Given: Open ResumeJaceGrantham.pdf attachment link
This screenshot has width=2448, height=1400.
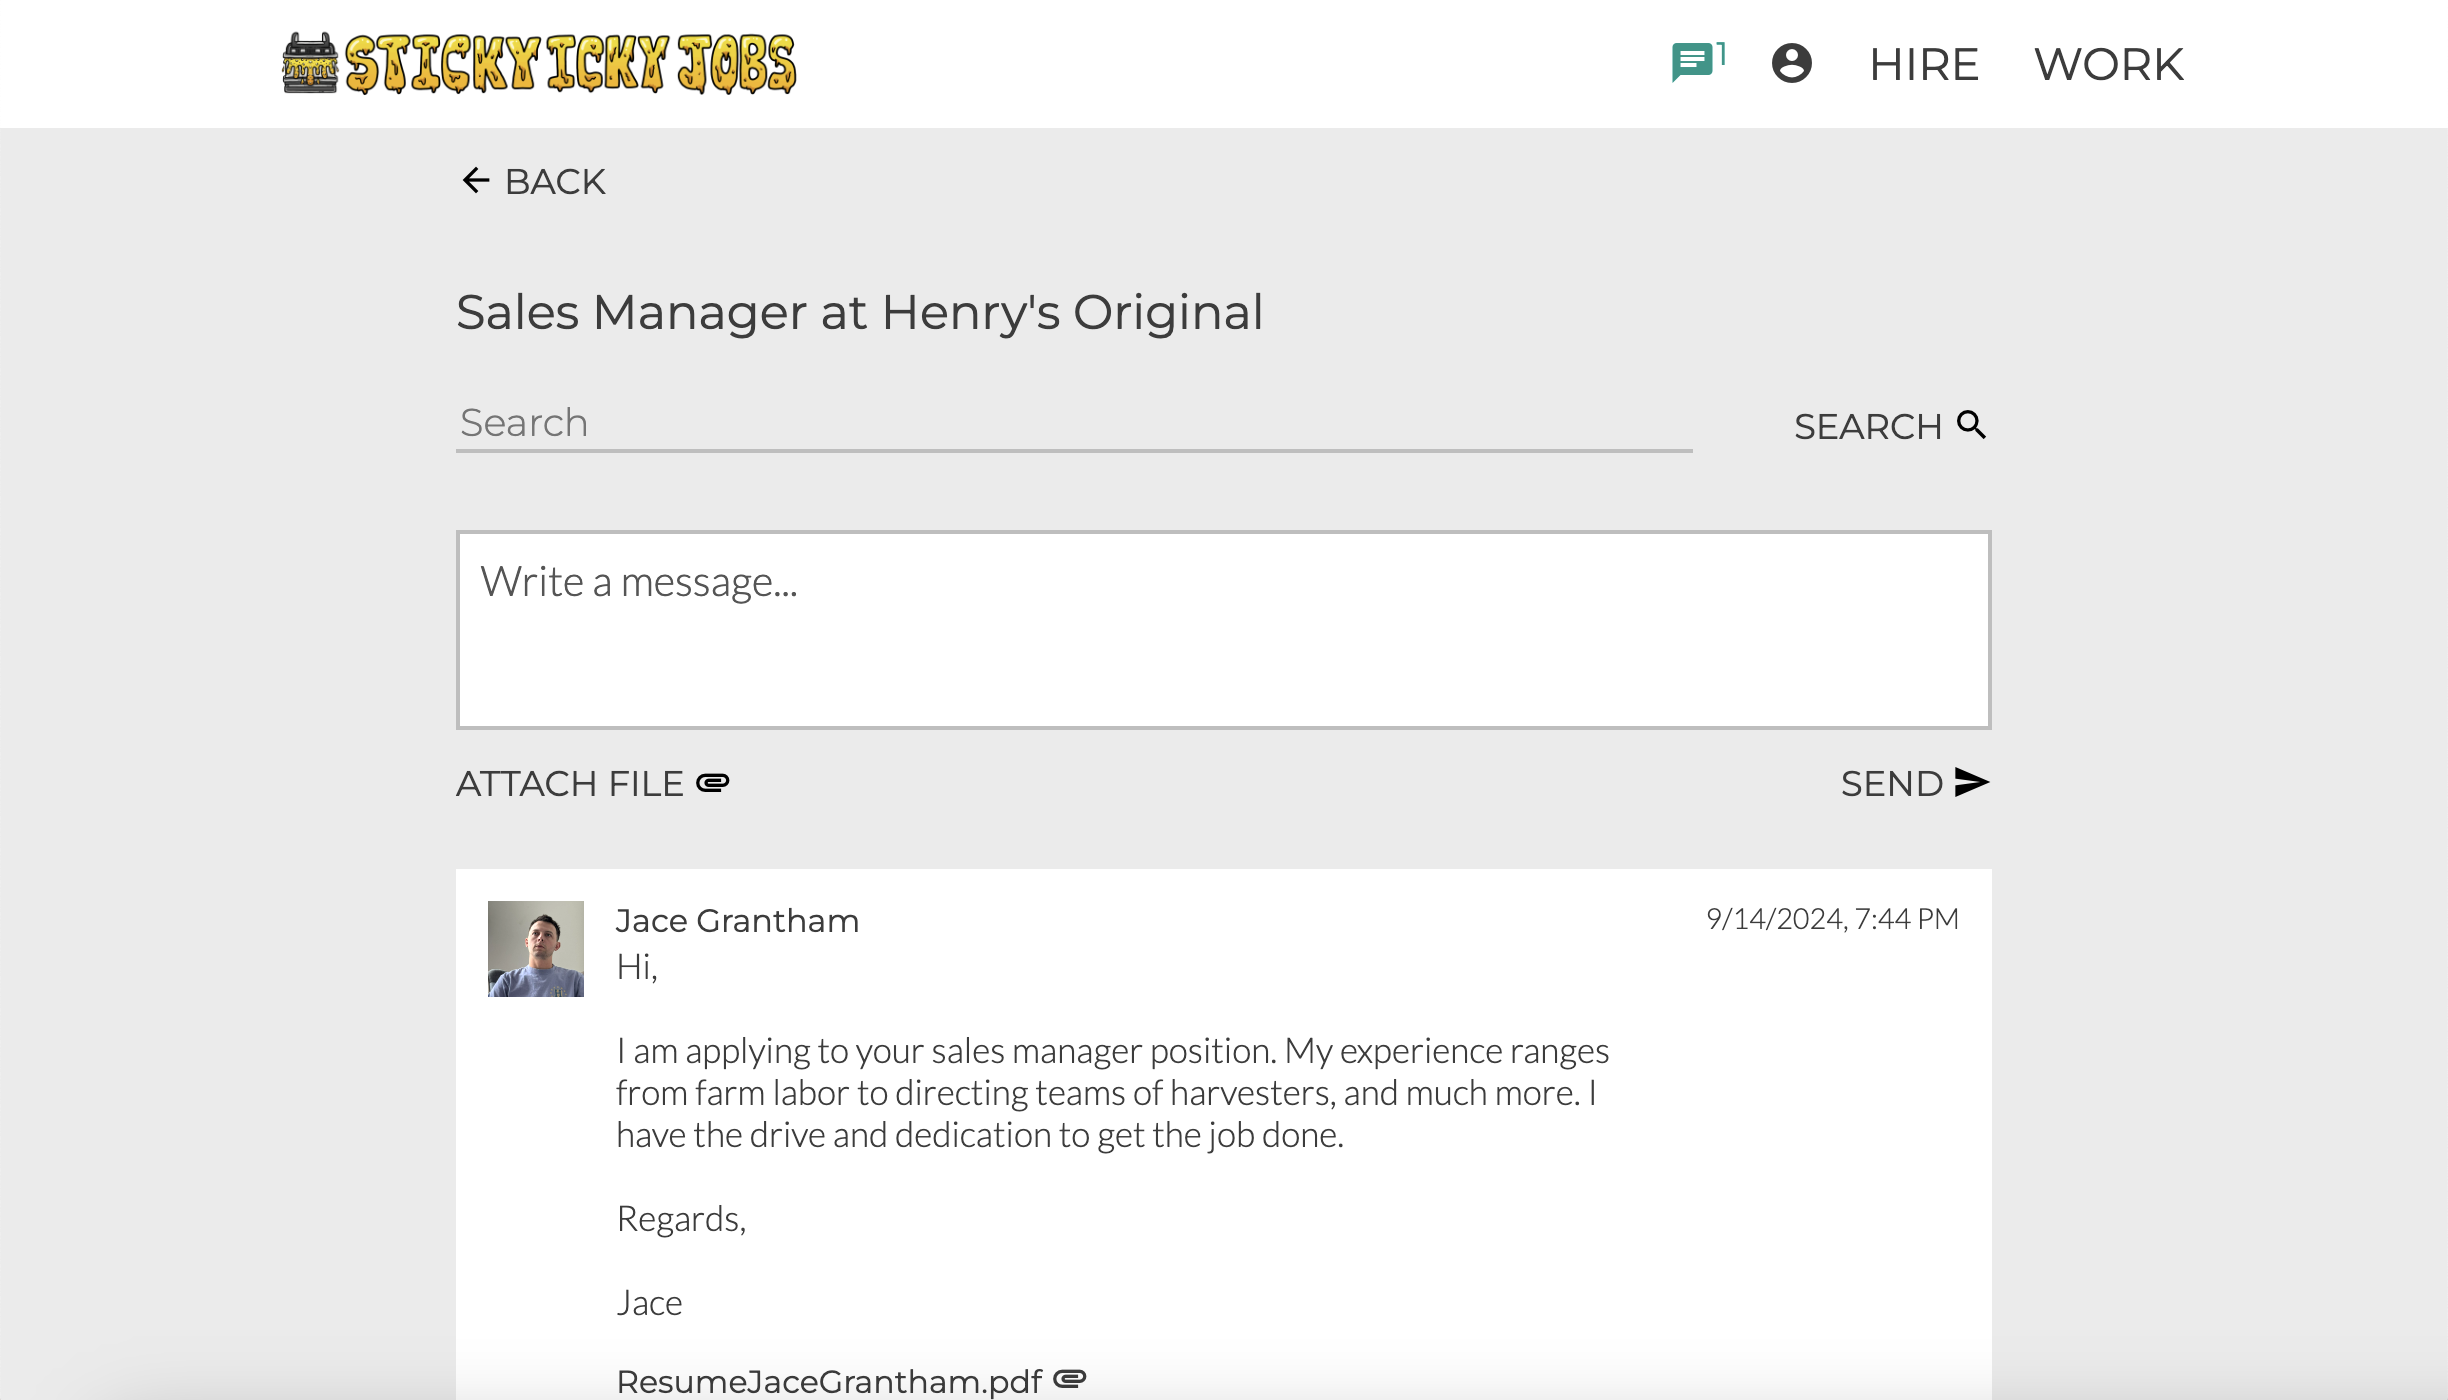Looking at the screenshot, I should (829, 1381).
